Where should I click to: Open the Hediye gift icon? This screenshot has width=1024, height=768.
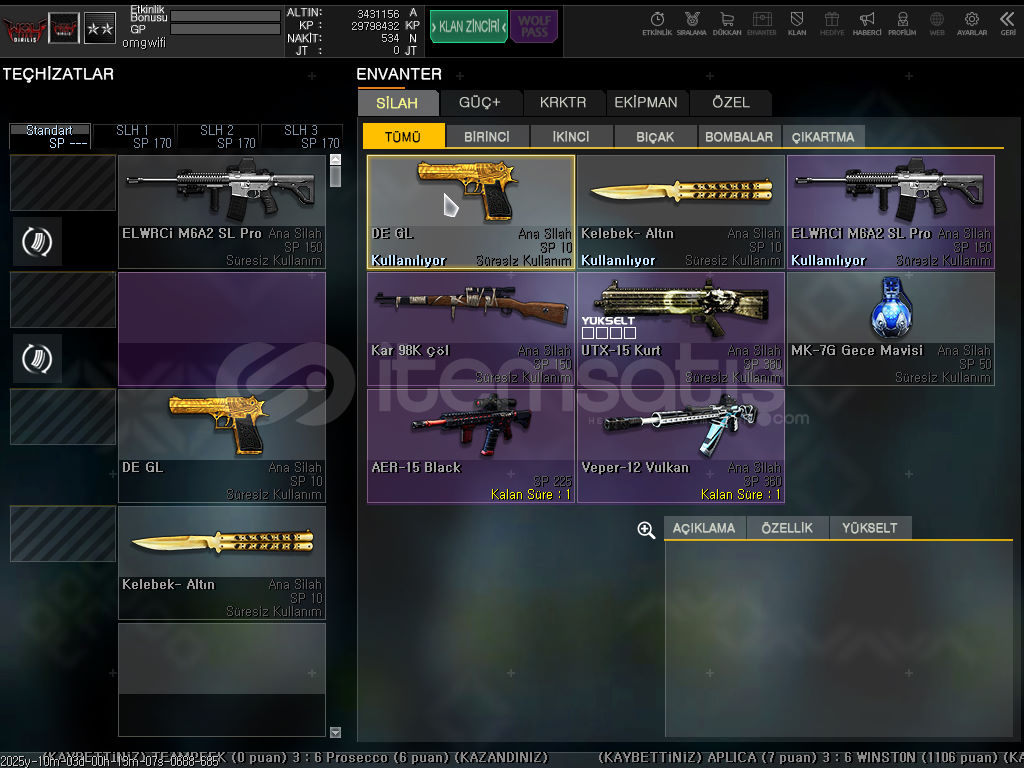[x=832, y=24]
